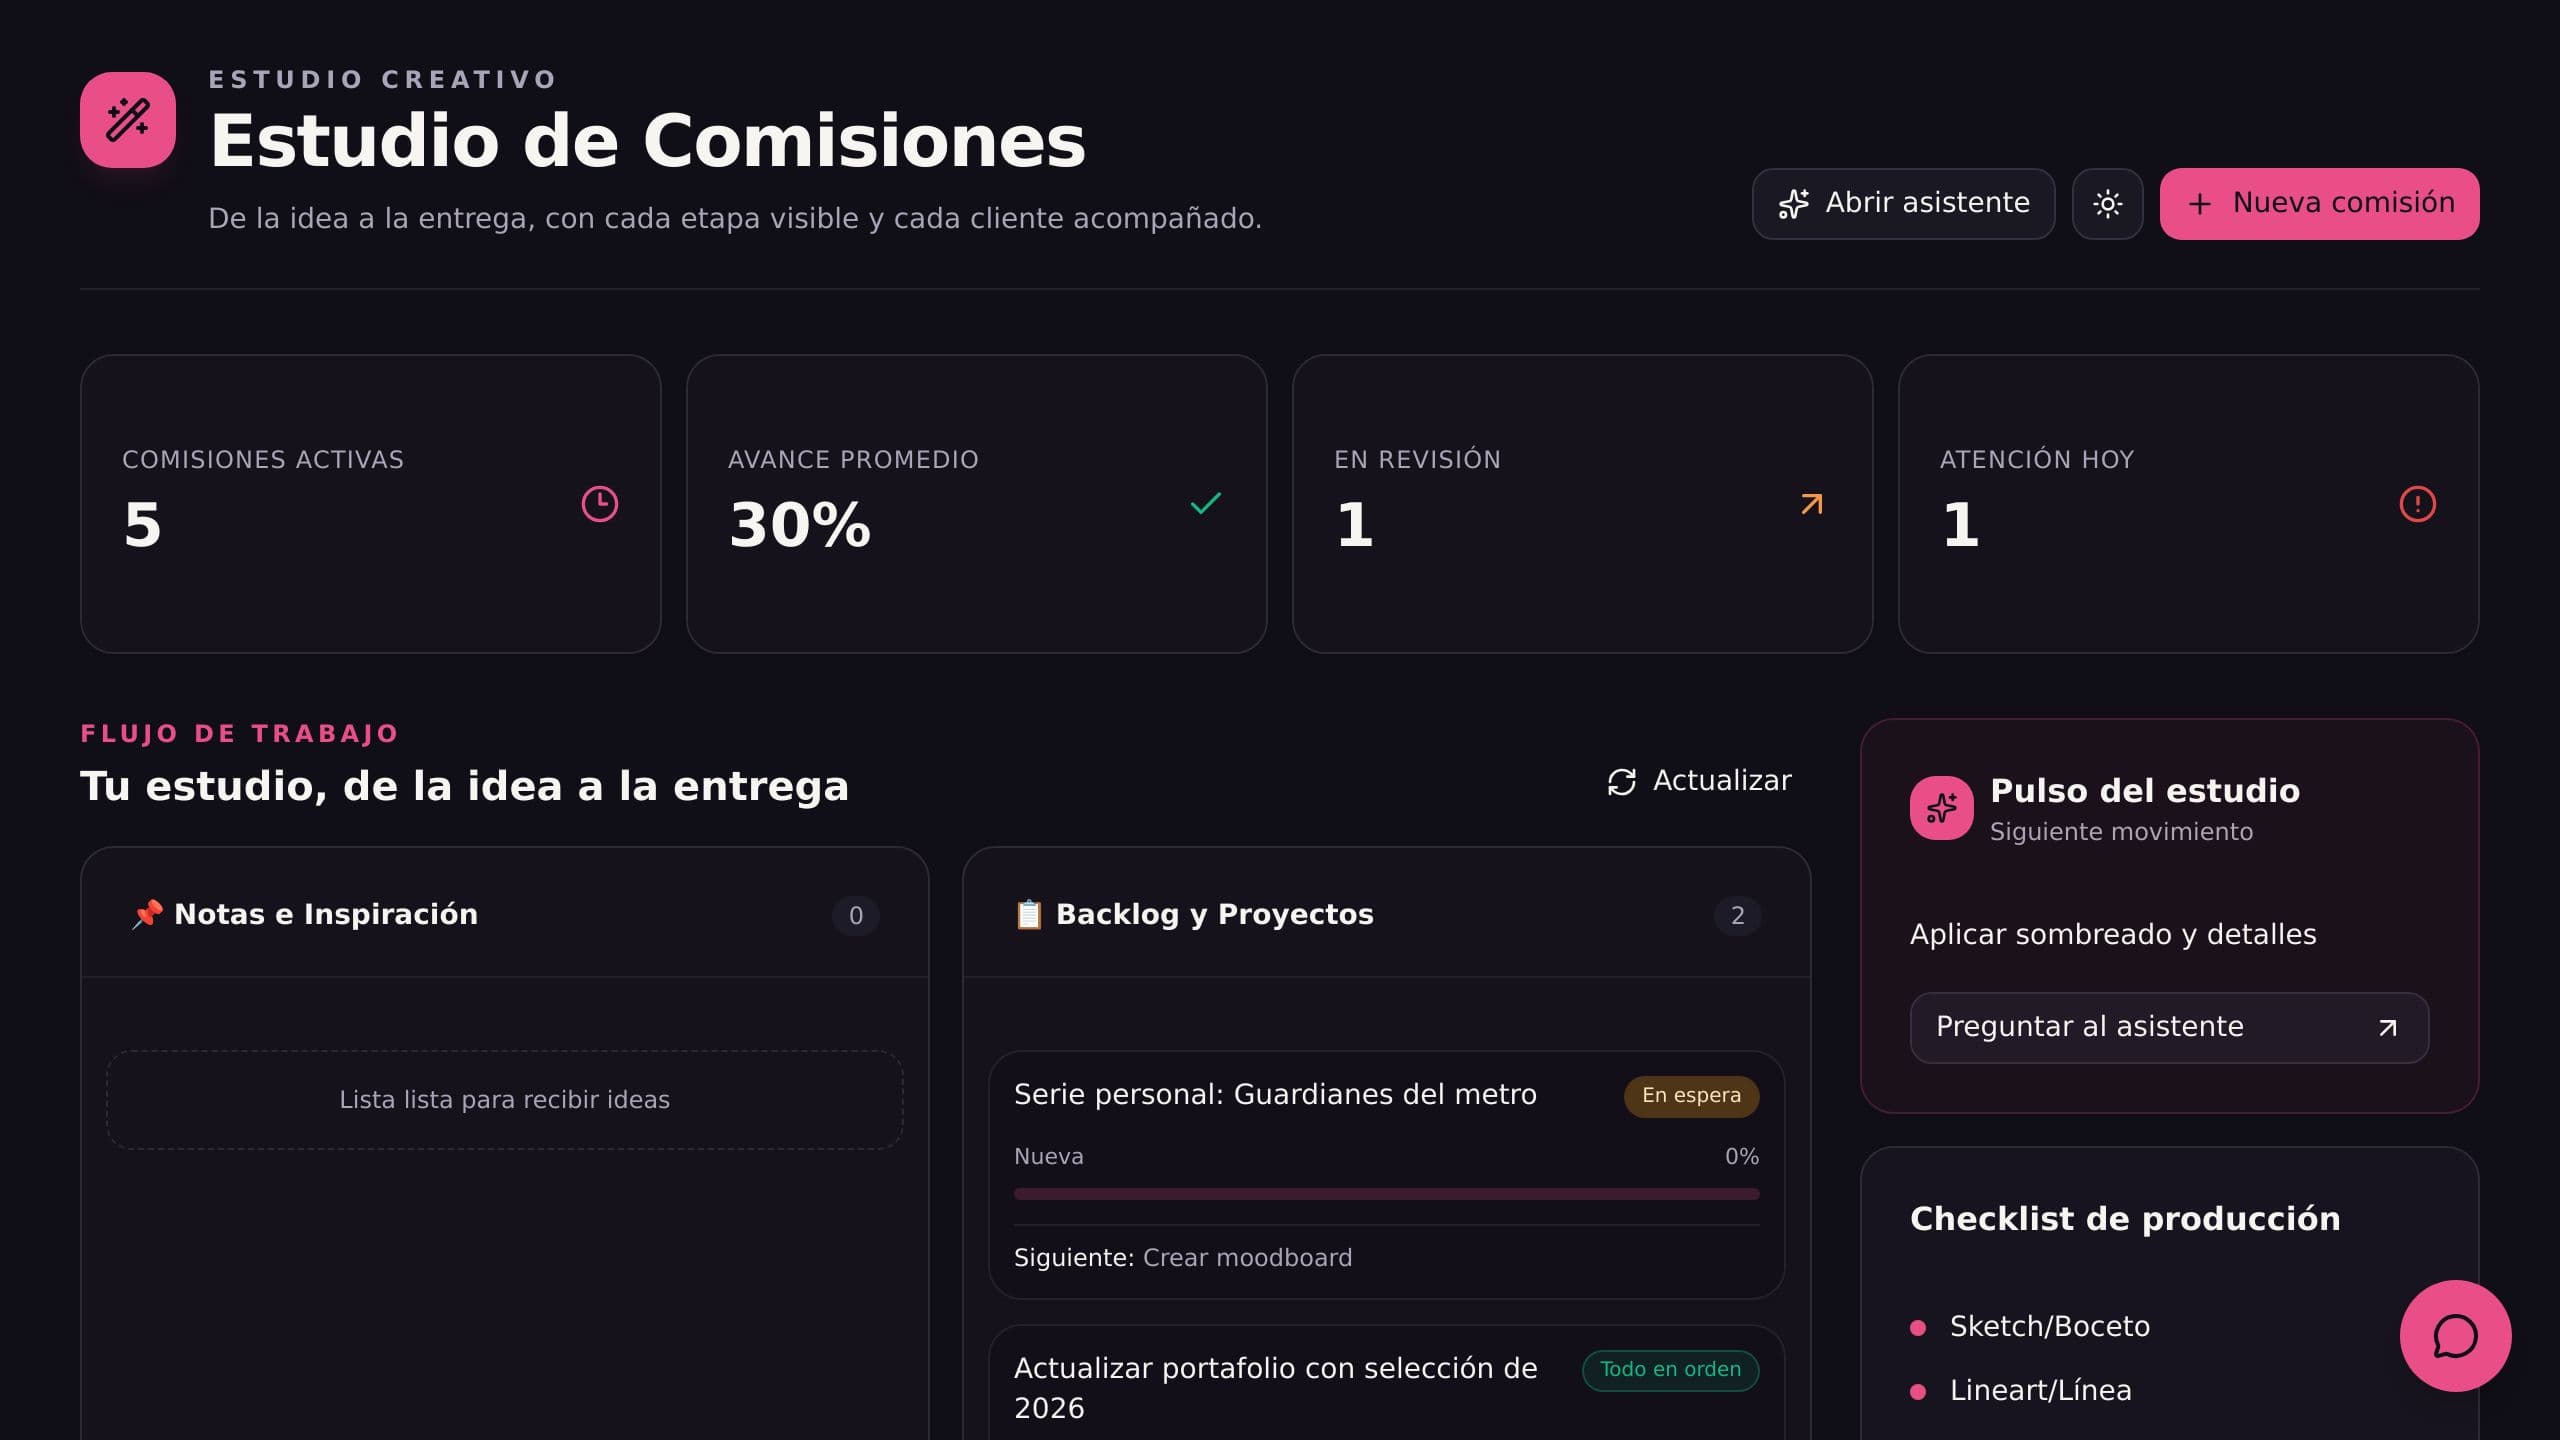Create a Nueva comisión
This screenshot has width=2560, height=1440.
[2319, 204]
